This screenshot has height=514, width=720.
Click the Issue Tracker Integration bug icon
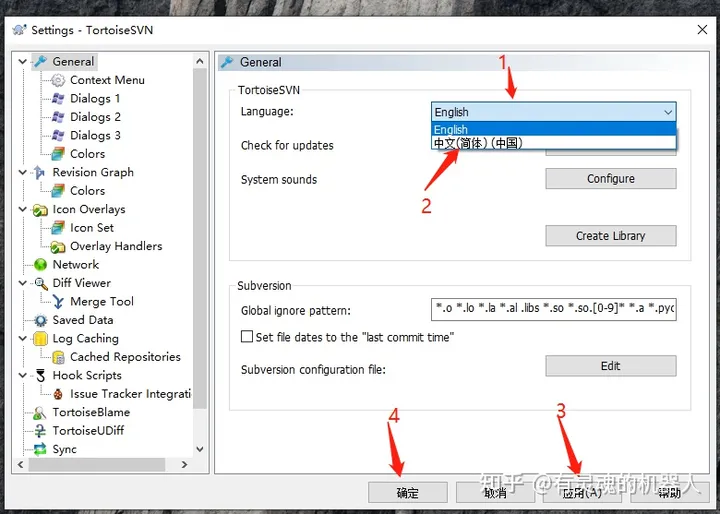click(59, 394)
